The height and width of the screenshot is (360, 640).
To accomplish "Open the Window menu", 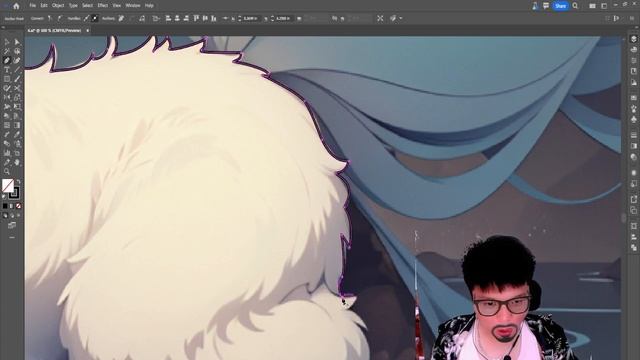I will click(133, 6).
